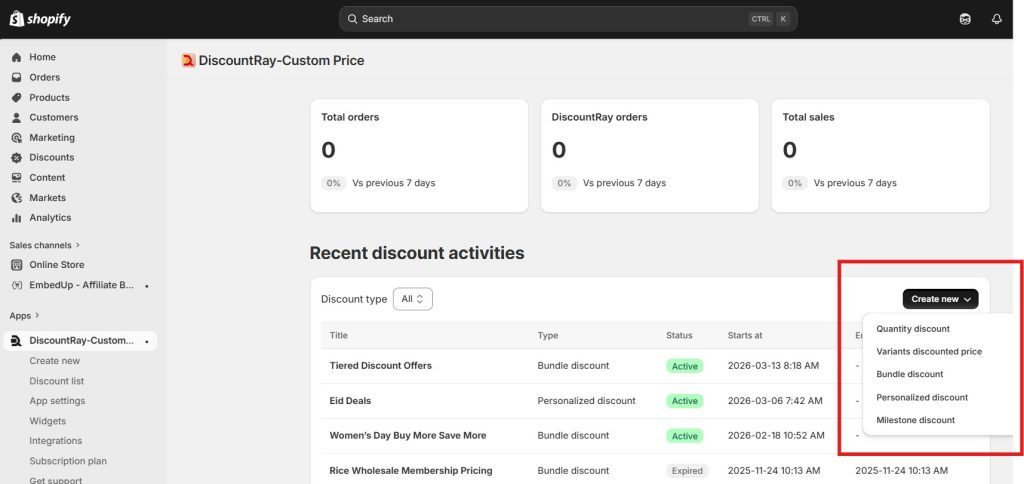The height and width of the screenshot is (484, 1024).
Task: Open Create new in sidebar submenu
Action: (54, 361)
